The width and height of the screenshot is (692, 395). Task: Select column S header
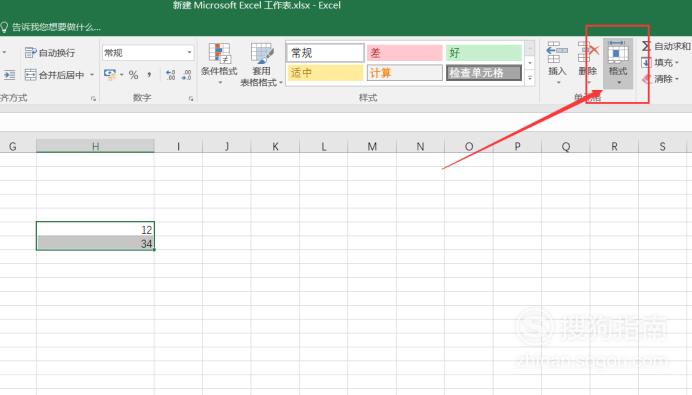(662, 147)
